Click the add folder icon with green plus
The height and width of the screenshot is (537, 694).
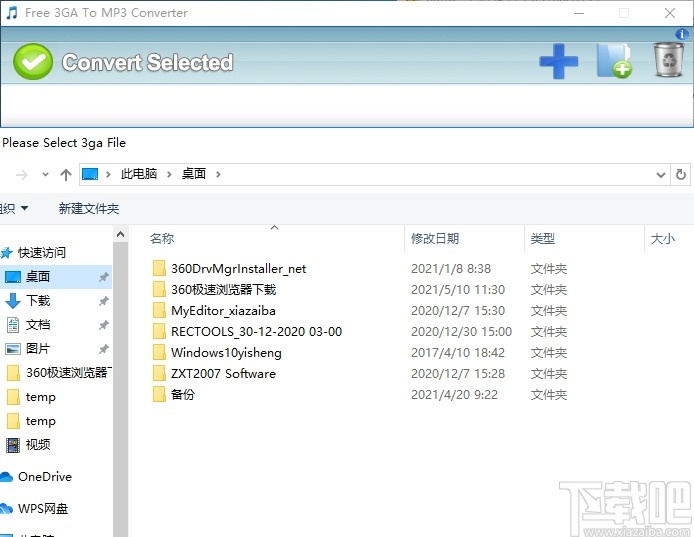point(614,61)
